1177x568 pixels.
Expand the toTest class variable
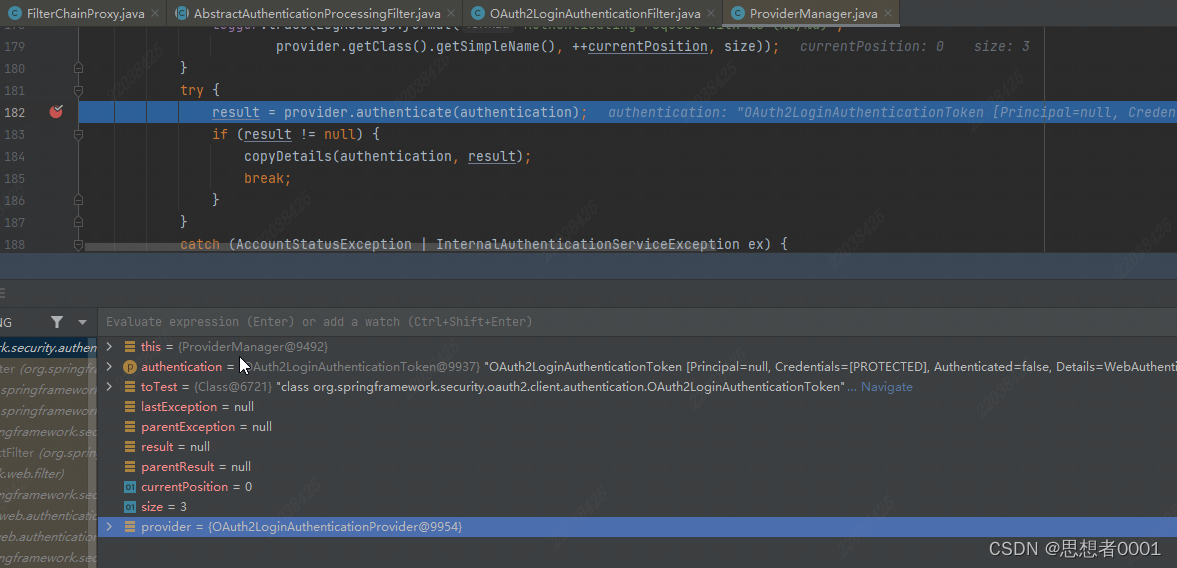click(x=109, y=387)
